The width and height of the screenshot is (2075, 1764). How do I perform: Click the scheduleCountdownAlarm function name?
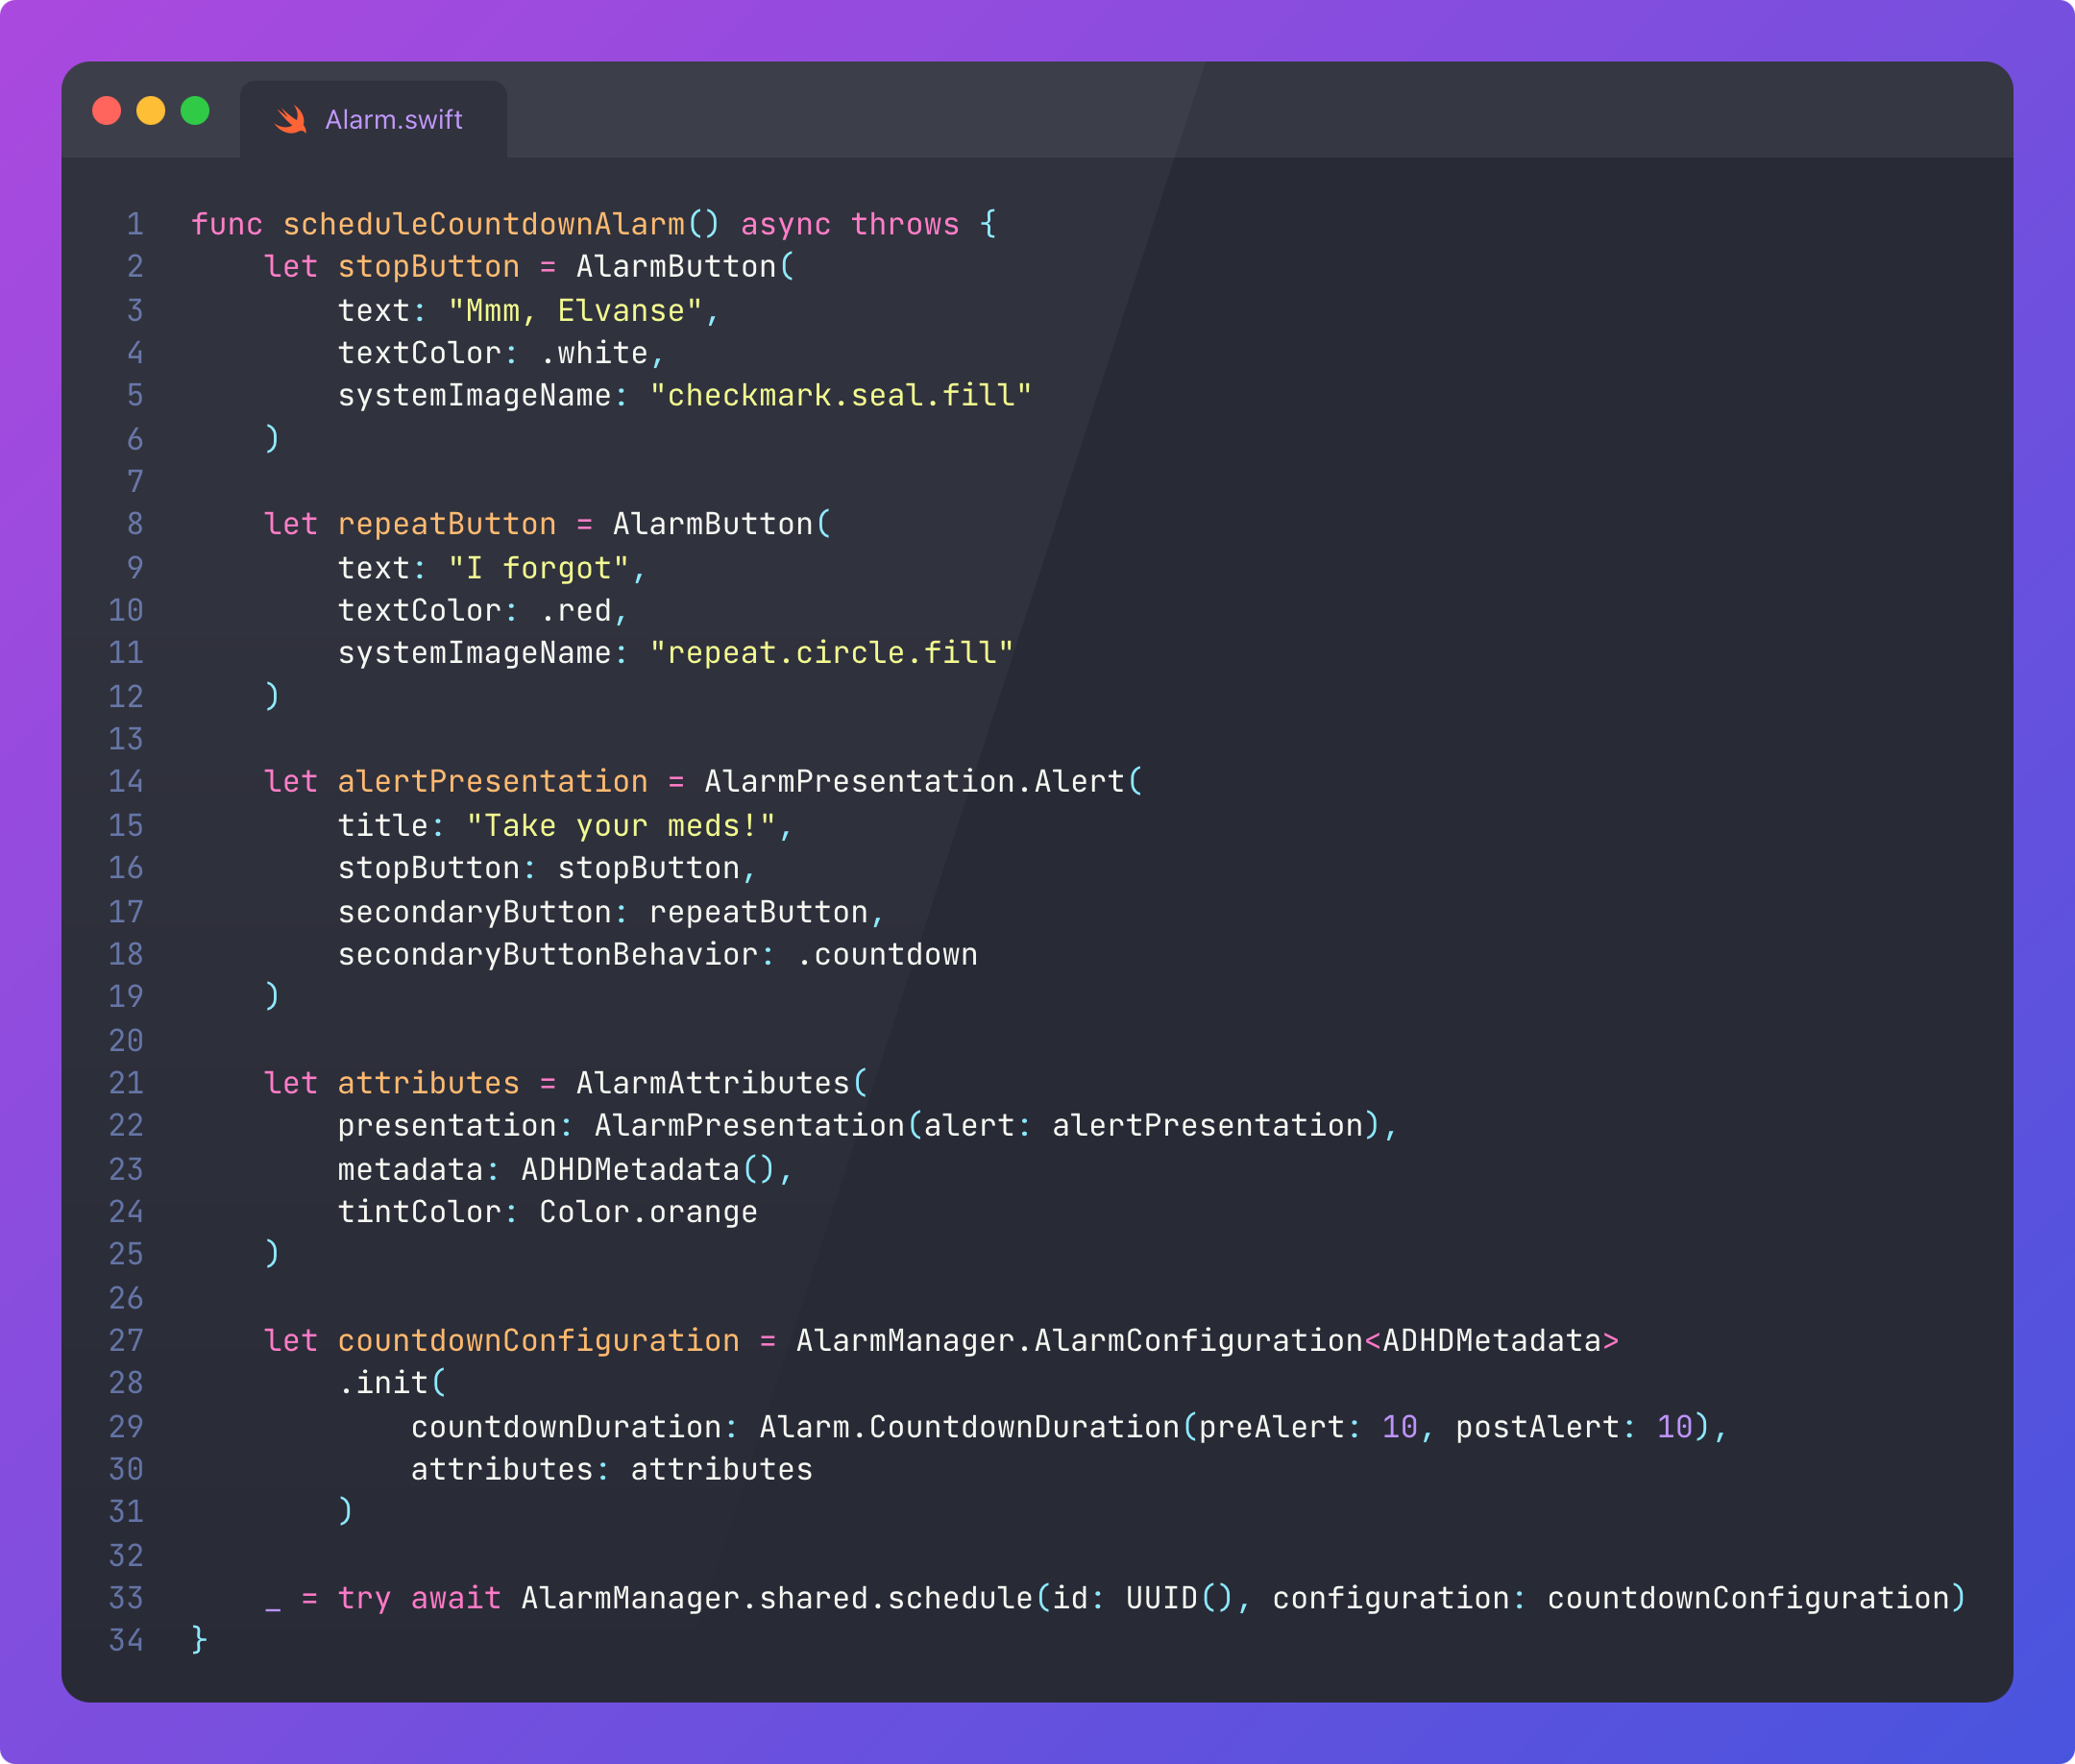[483, 224]
